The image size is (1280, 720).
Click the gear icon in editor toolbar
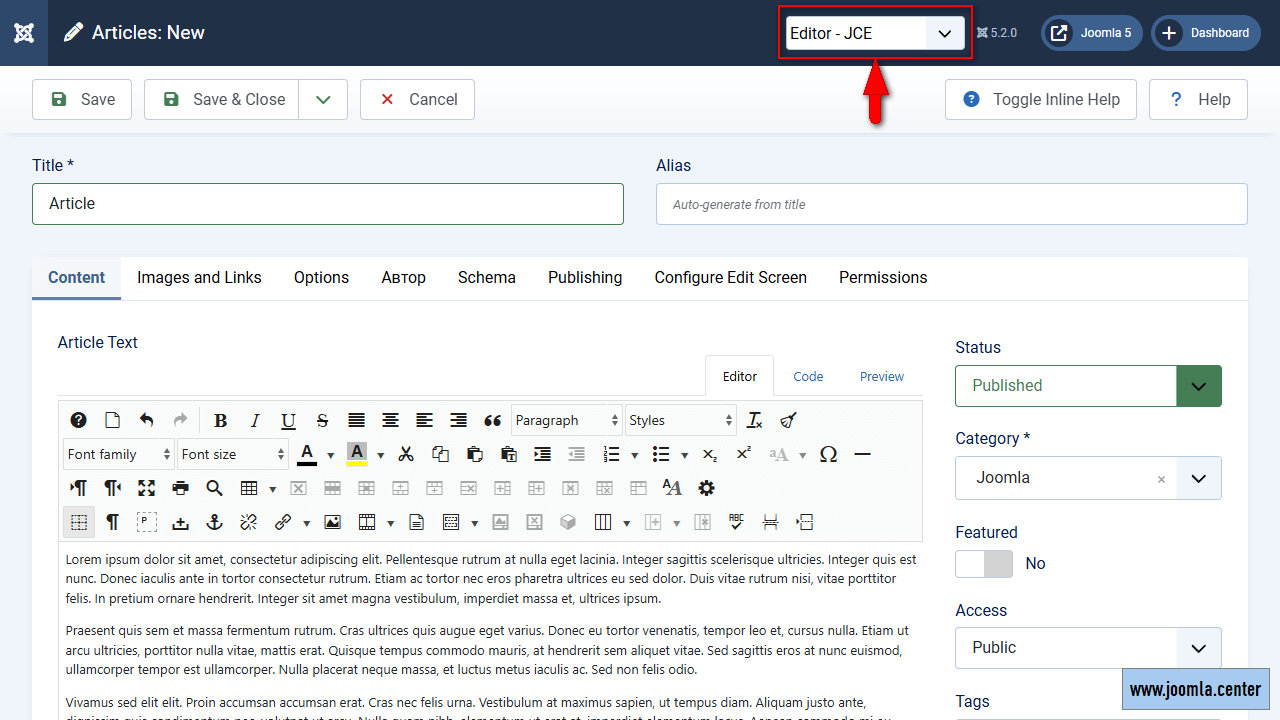706,488
